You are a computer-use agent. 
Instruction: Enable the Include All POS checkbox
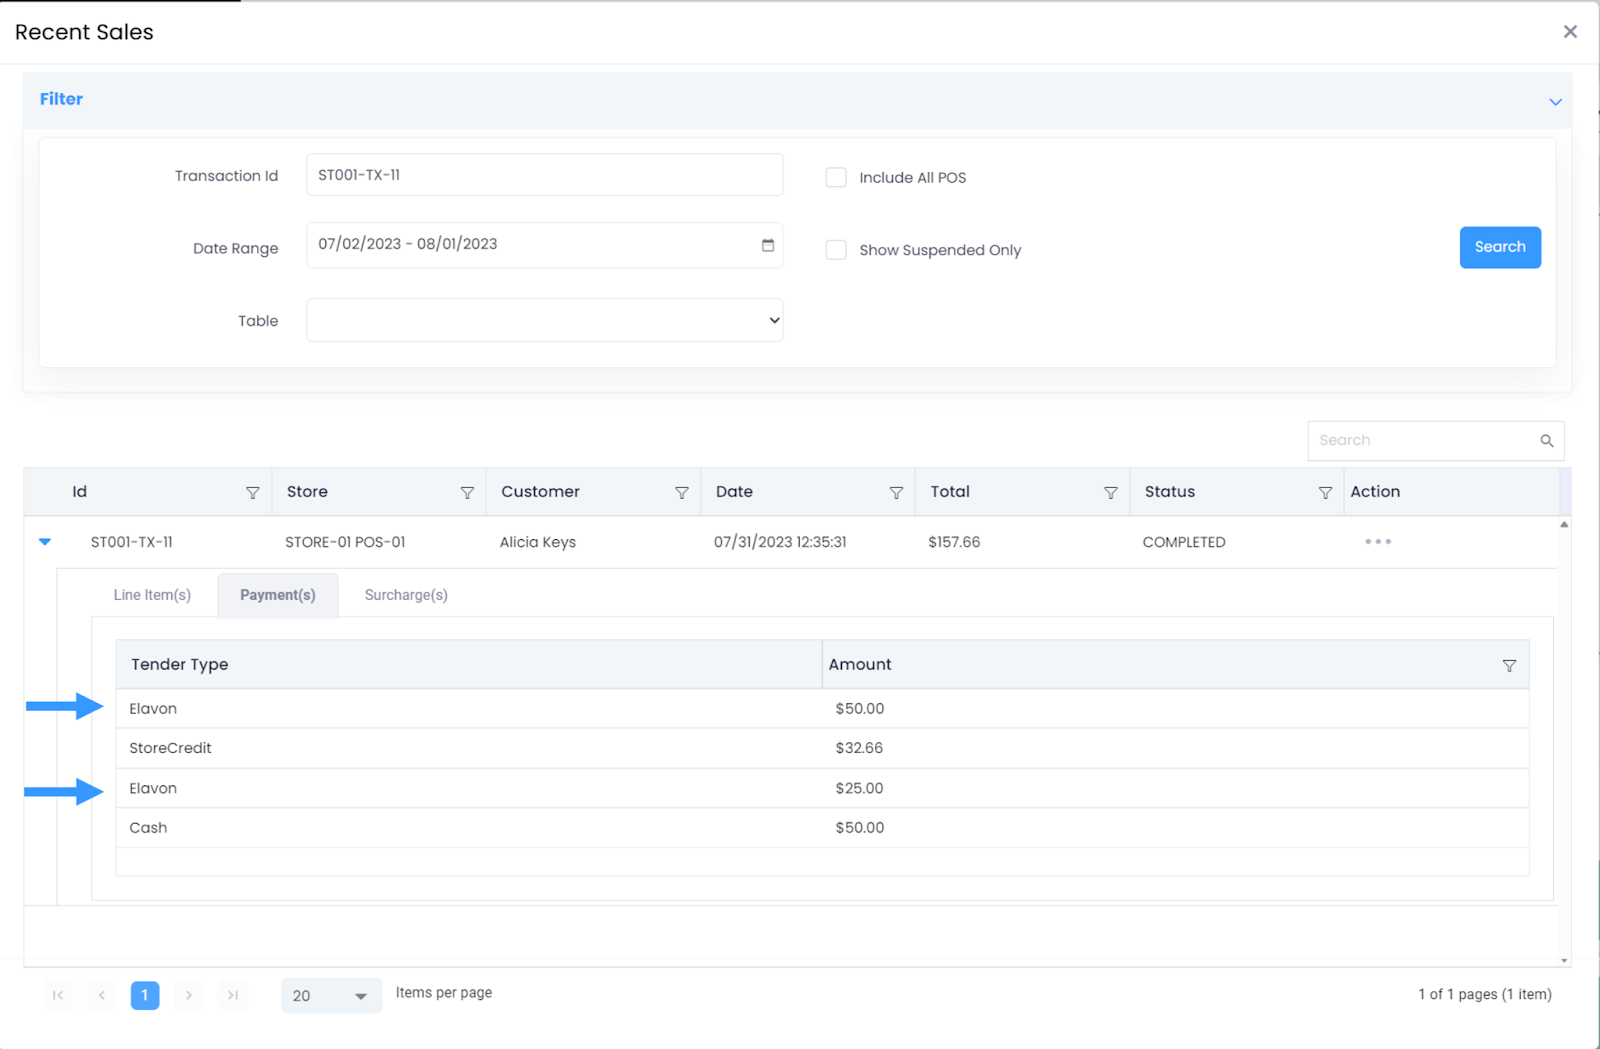tap(836, 178)
